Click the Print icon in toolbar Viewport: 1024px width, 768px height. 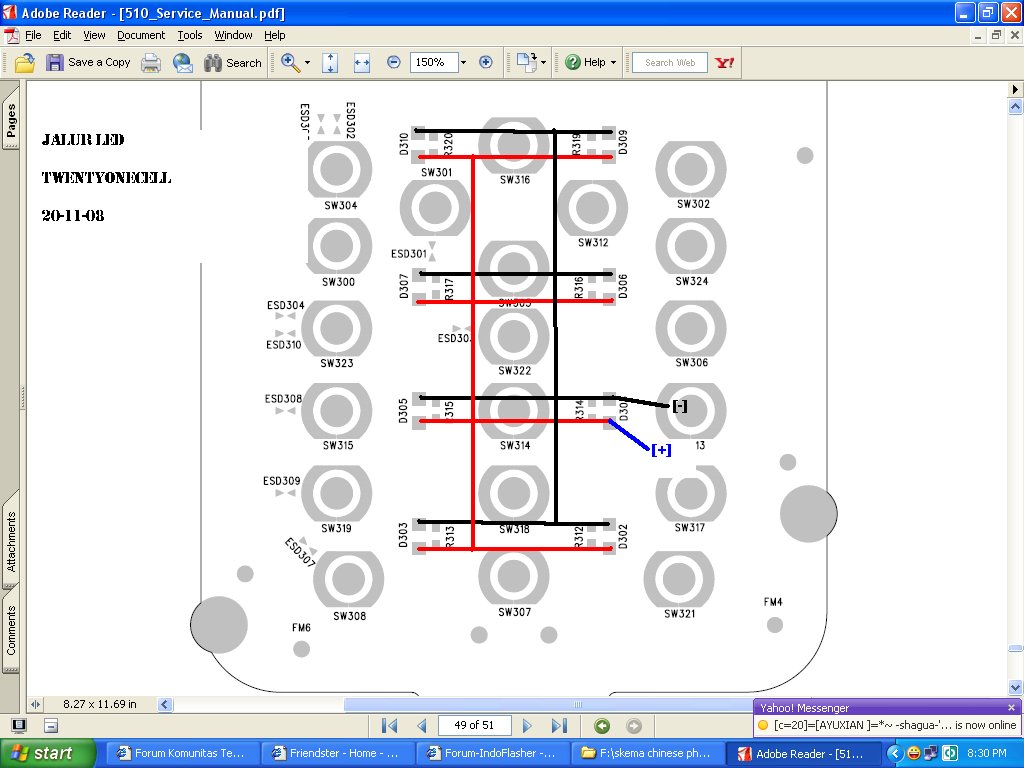[x=151, y=62]
